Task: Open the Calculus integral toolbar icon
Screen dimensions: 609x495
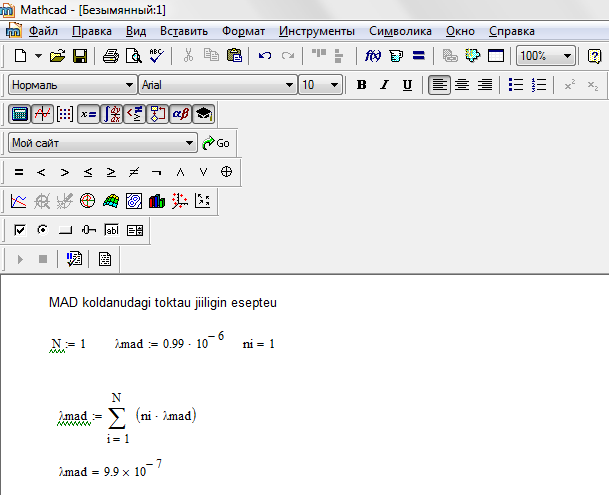Action: click(x=111, y=114)
